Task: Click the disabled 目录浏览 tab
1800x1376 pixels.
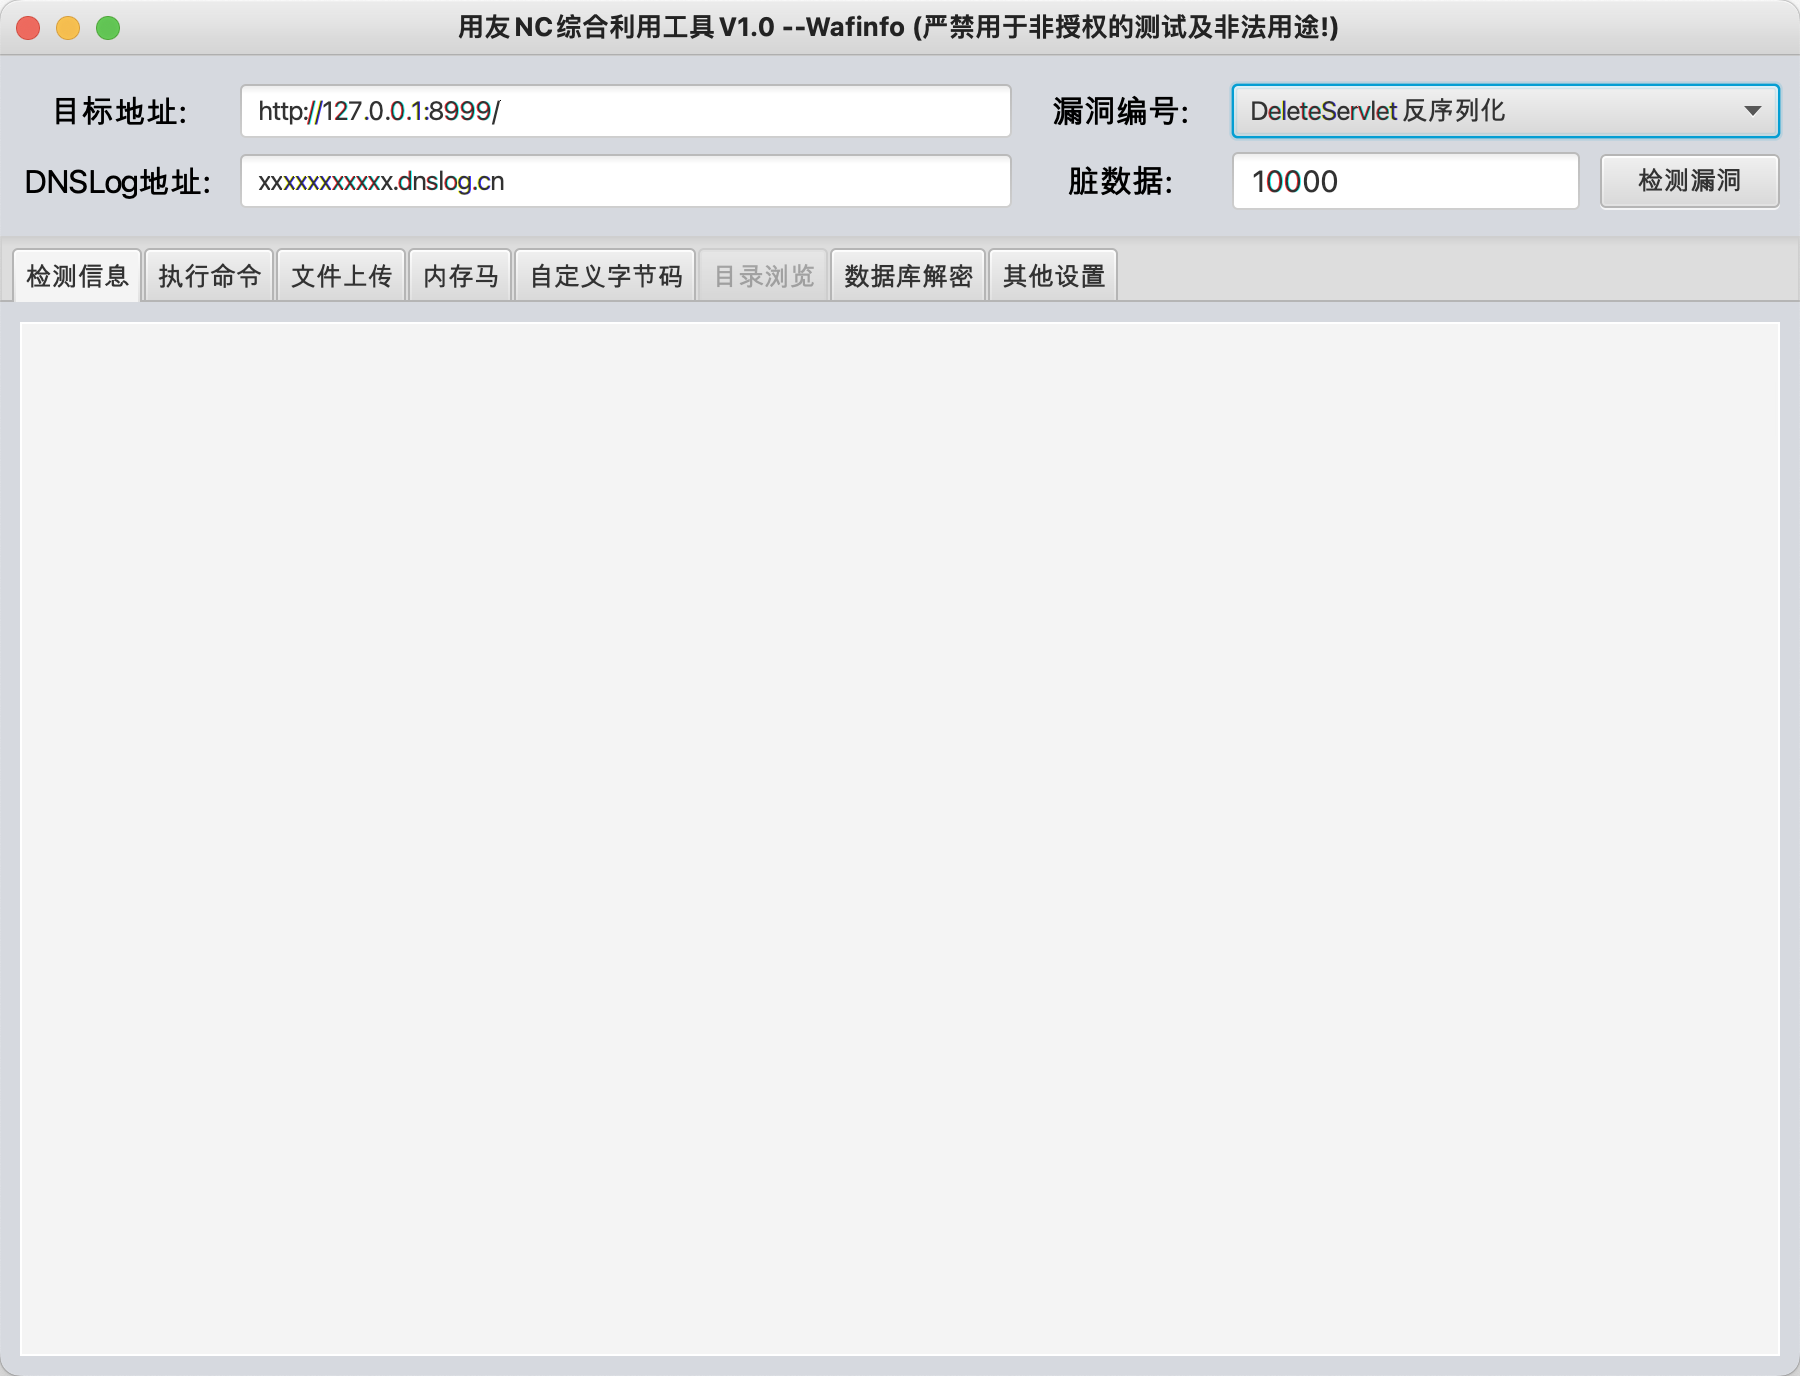Action: pyautogui.click(x=764, y=276)
